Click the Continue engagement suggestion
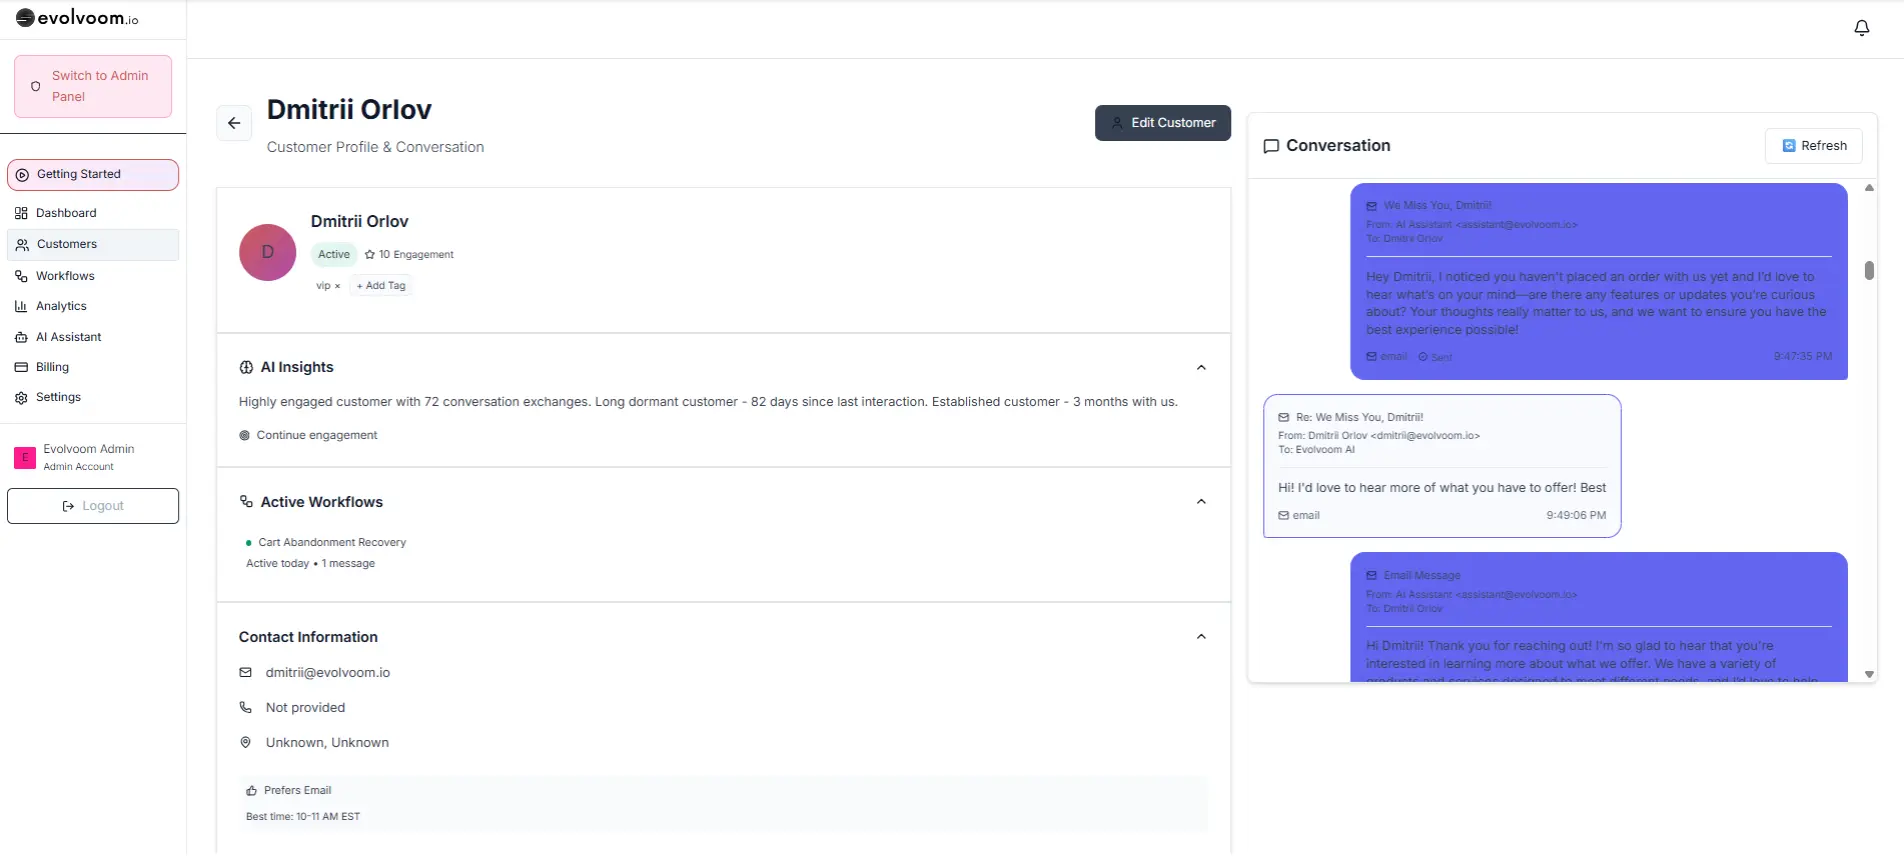 [x=317, y=436]
